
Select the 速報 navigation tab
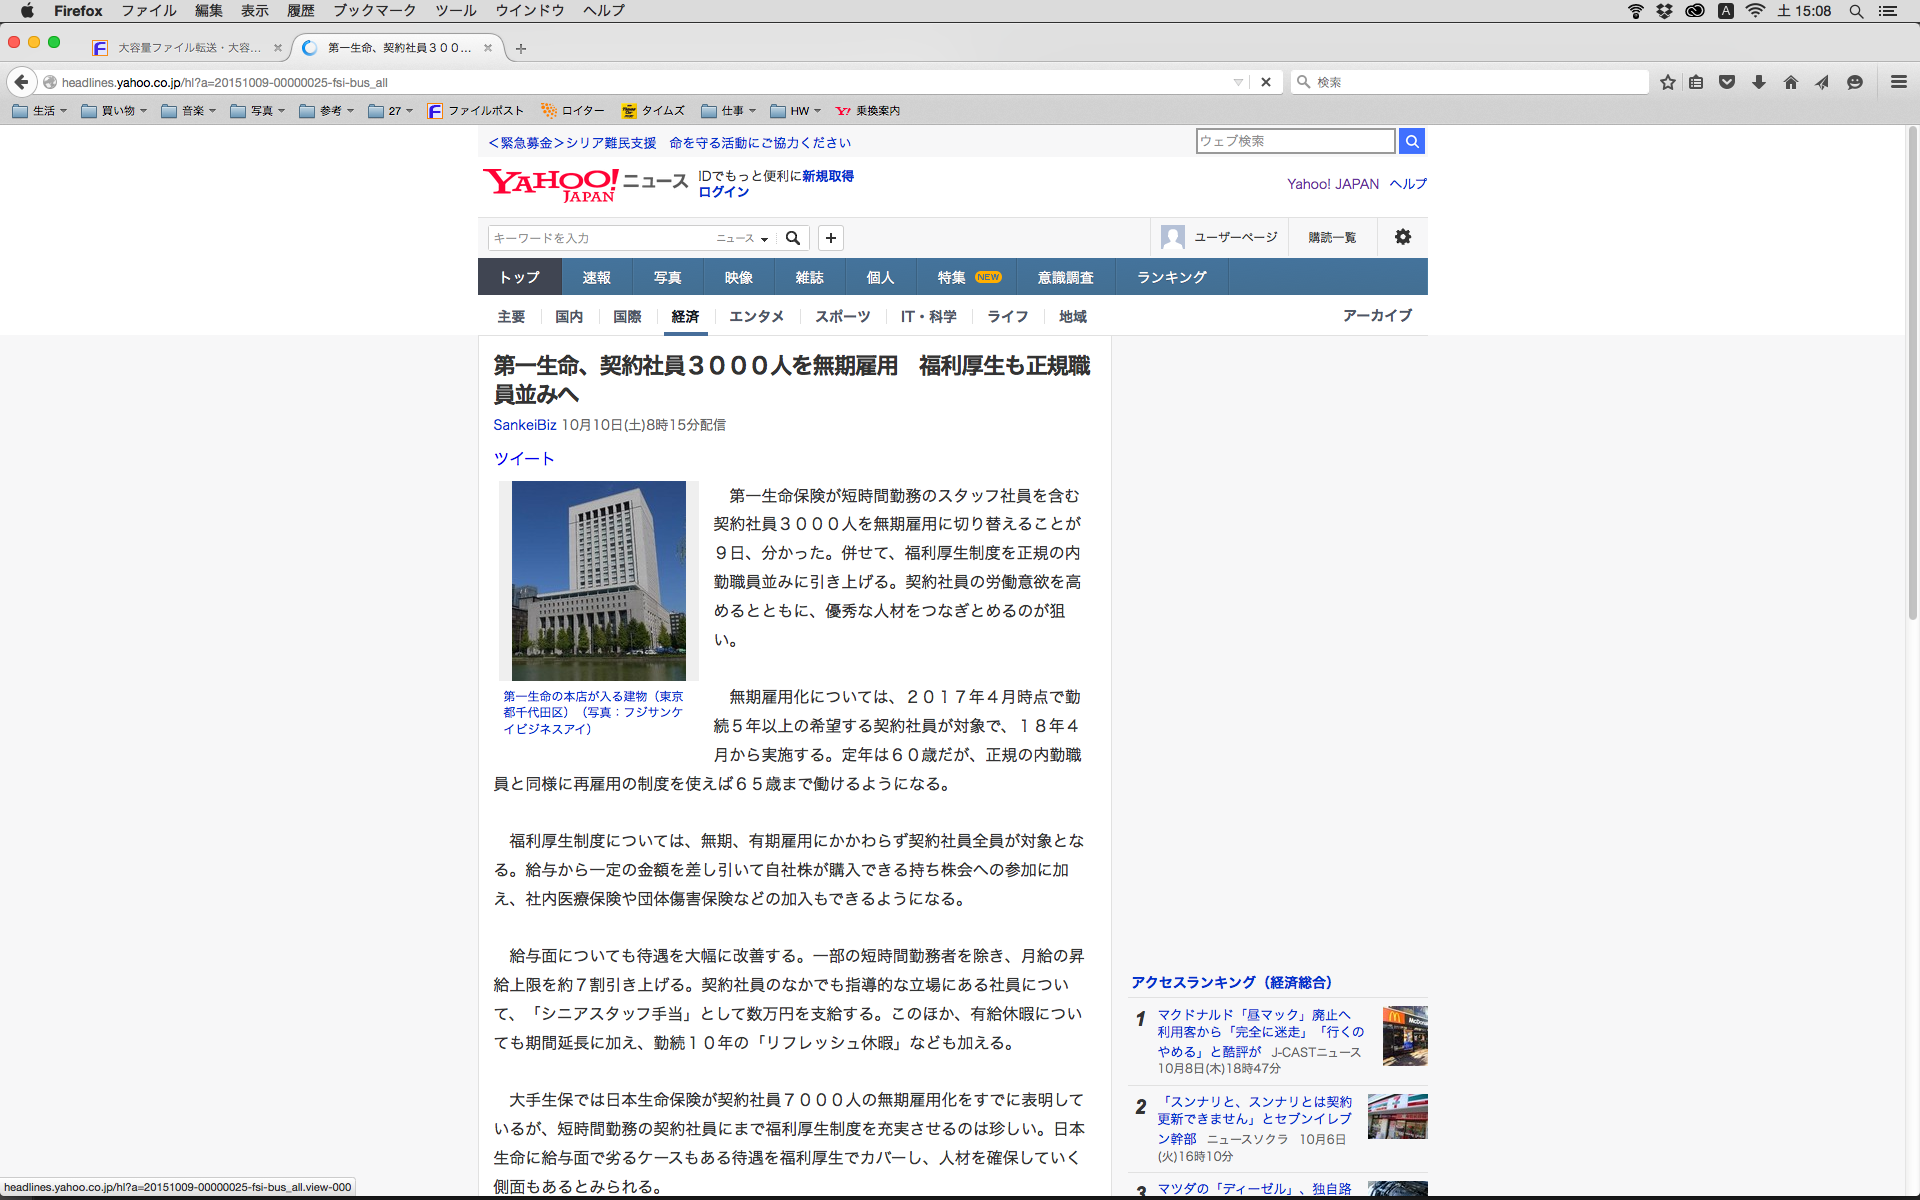click(x=596, y=277)
